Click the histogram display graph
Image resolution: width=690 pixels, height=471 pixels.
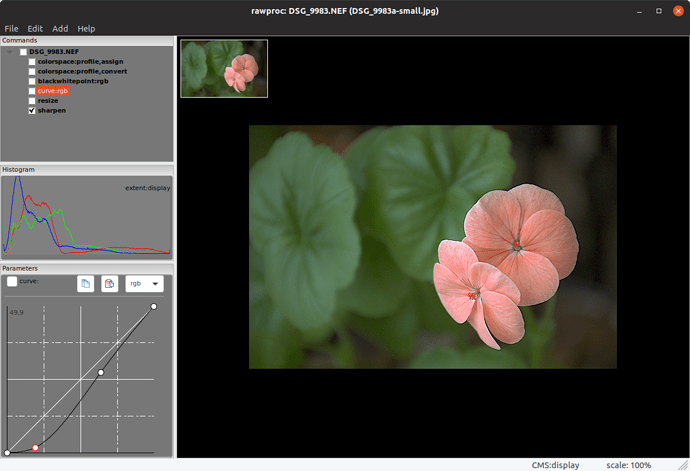tap(87, 217)
